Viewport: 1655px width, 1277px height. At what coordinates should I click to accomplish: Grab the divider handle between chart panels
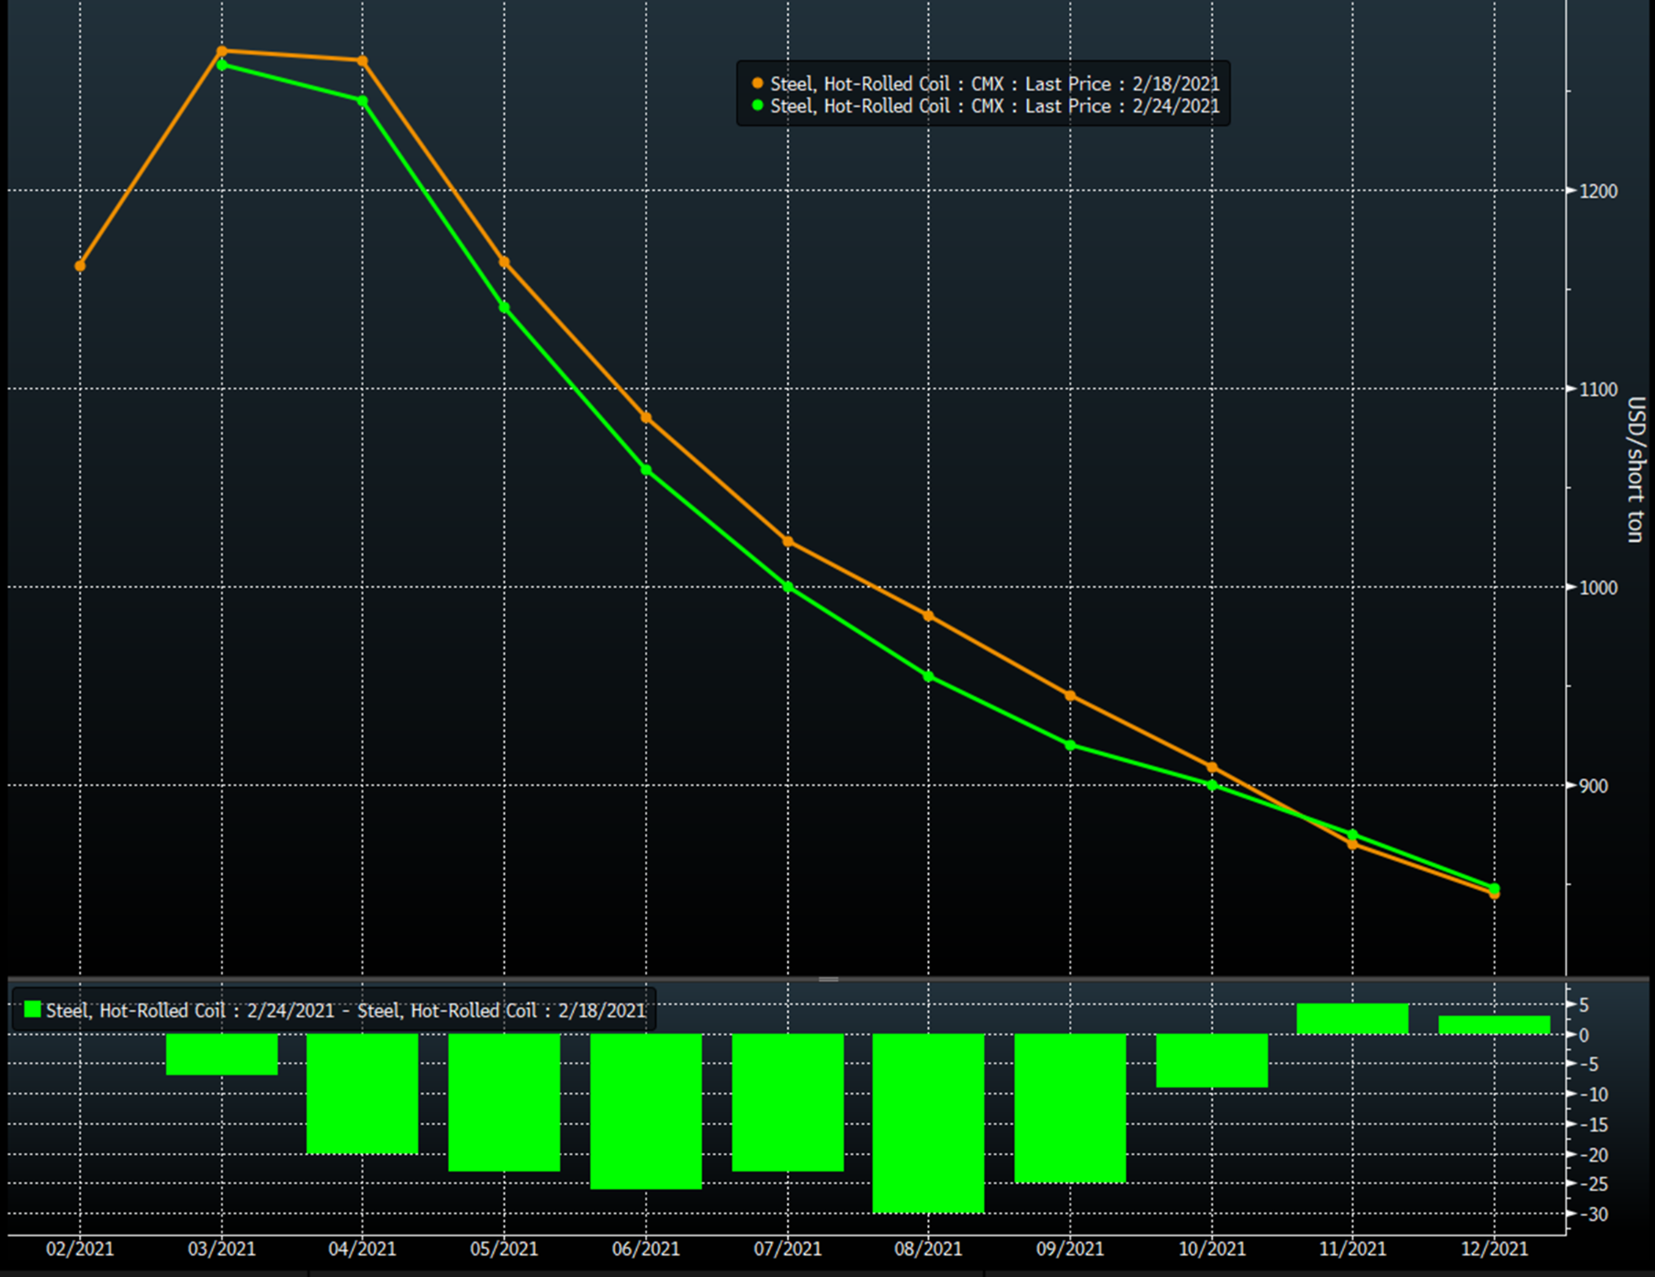click(828, 979)
